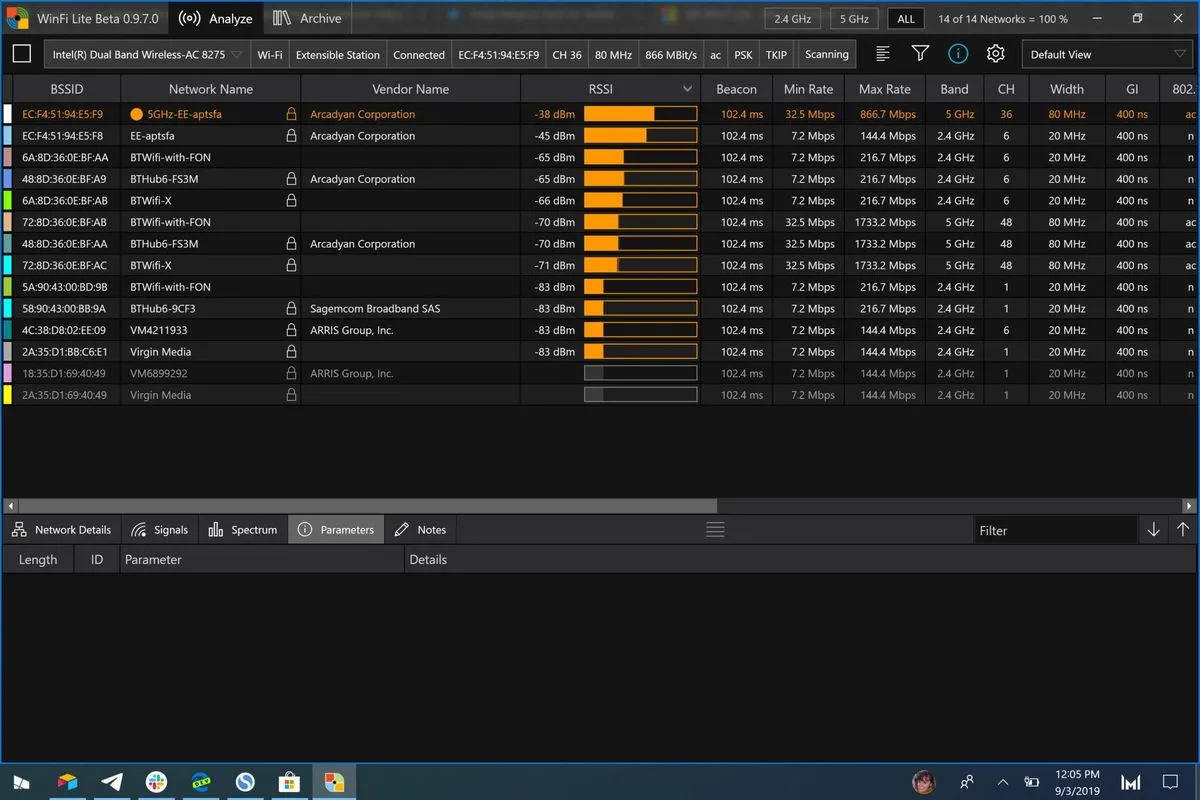Click the list layout lines icon
Viewport: 1200px width, 800px height.
[883, 54]
